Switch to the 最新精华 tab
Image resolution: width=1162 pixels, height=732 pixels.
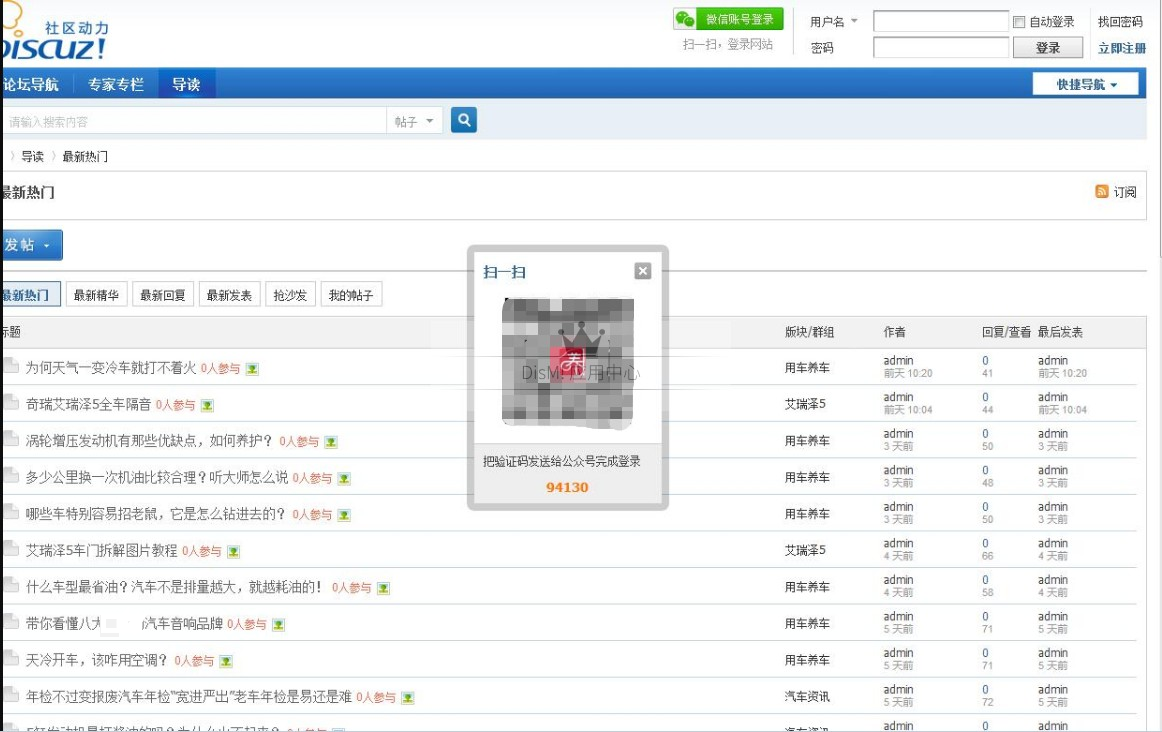pos(96,295)
